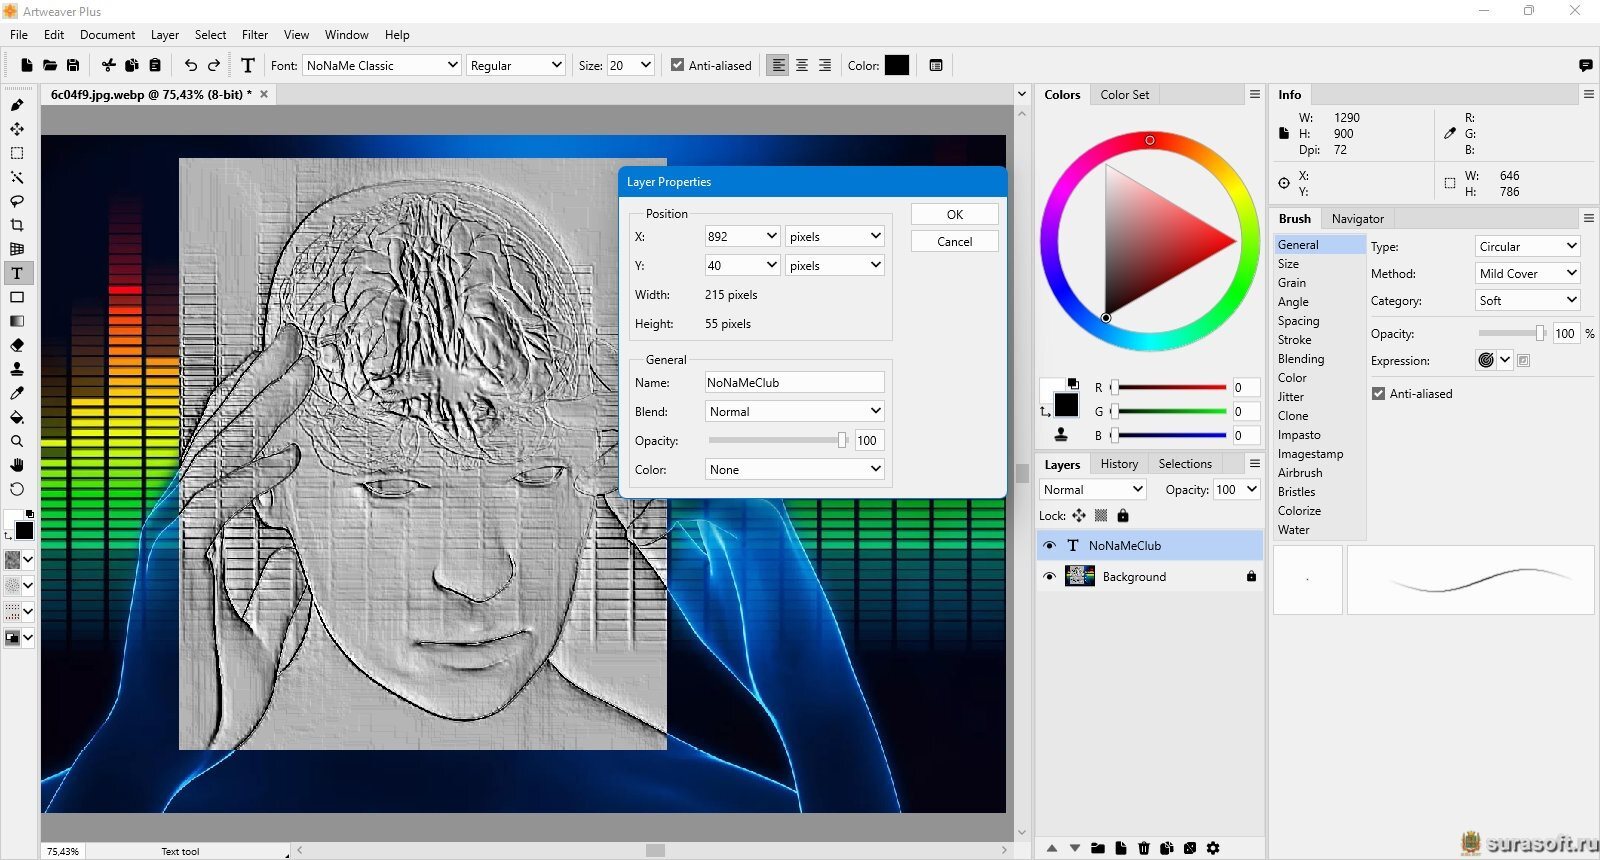Open the brush Method dropdown Mild Cover
This screenshot has width=1600, height=860.
coord(1527,273)
